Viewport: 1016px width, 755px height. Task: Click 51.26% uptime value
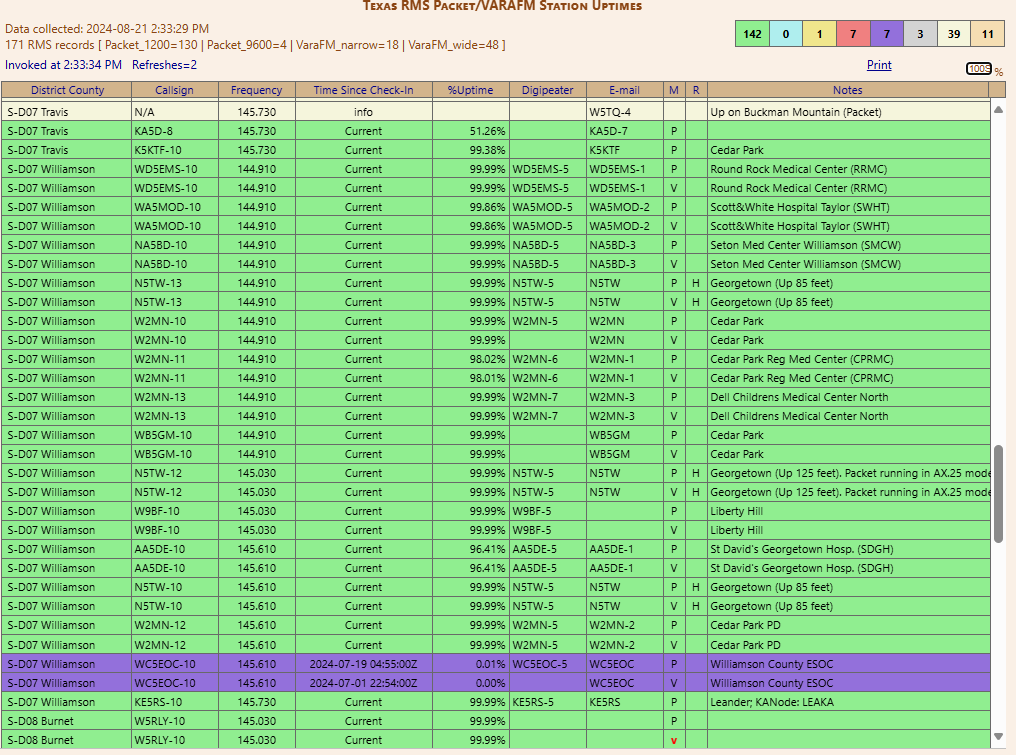click(487, 131)
